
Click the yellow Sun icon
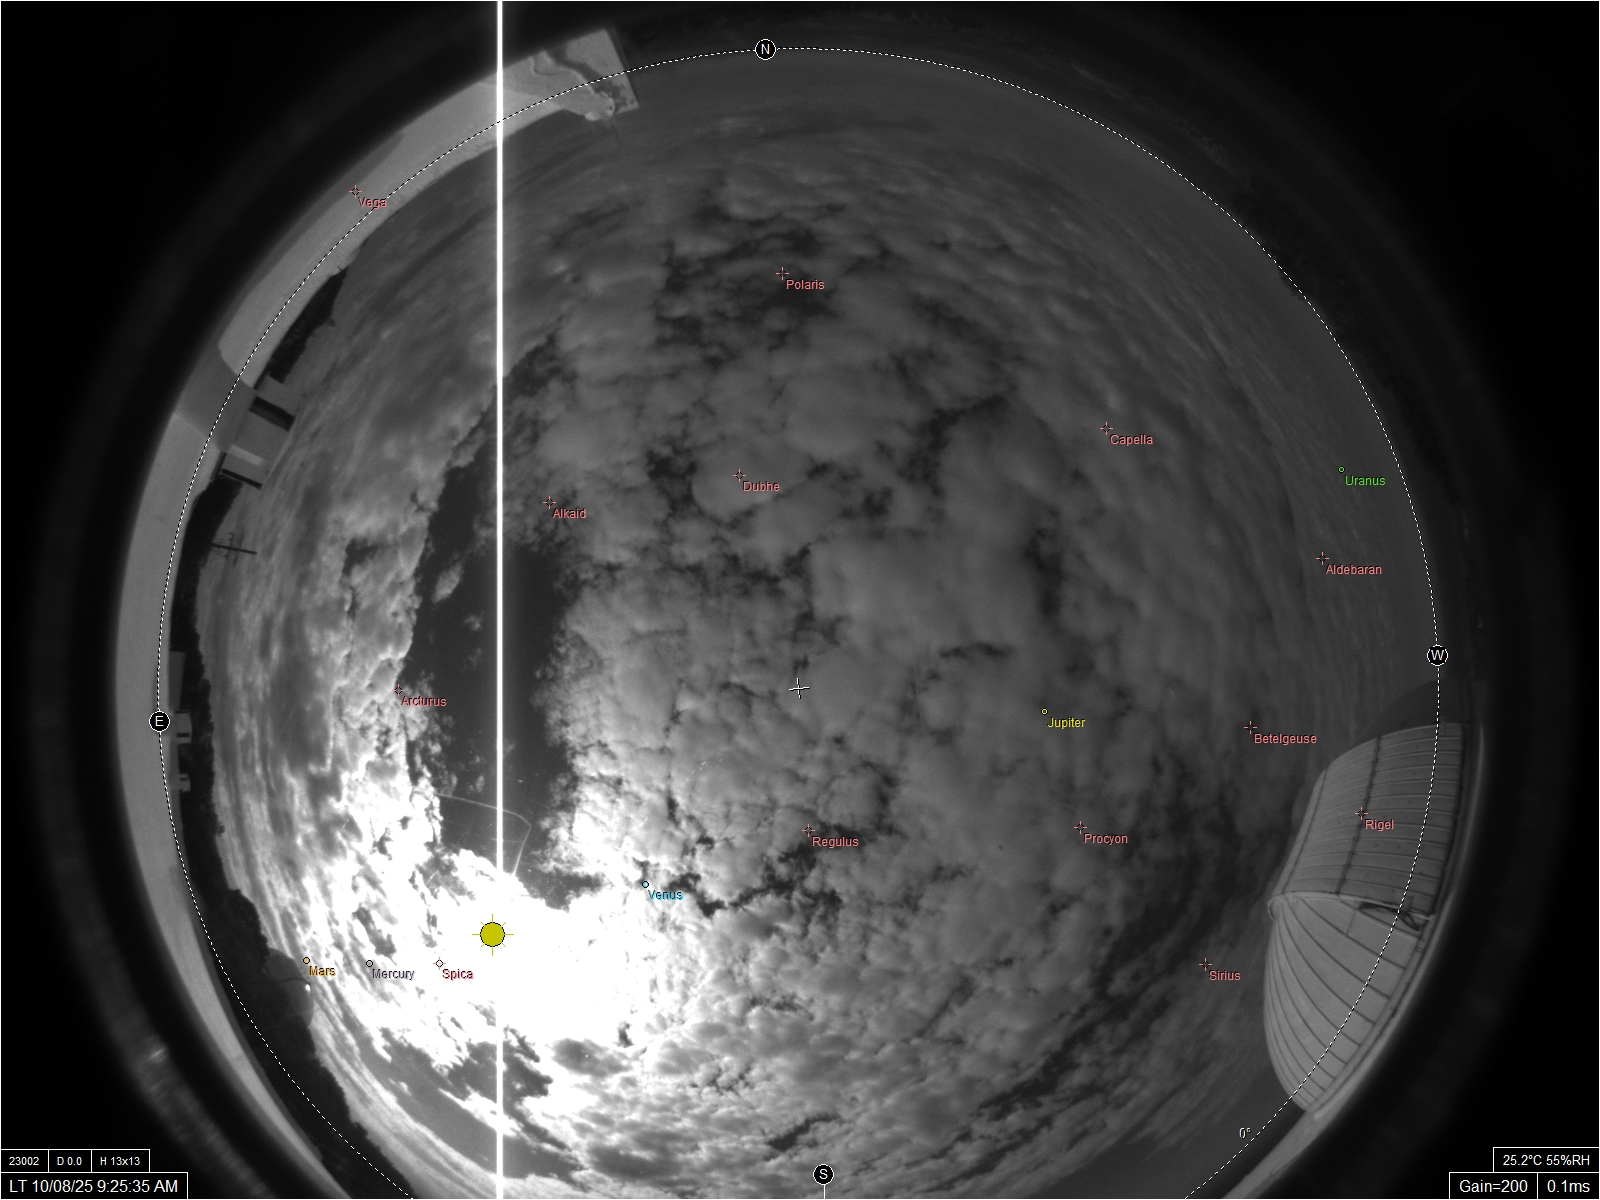(492, 934)
